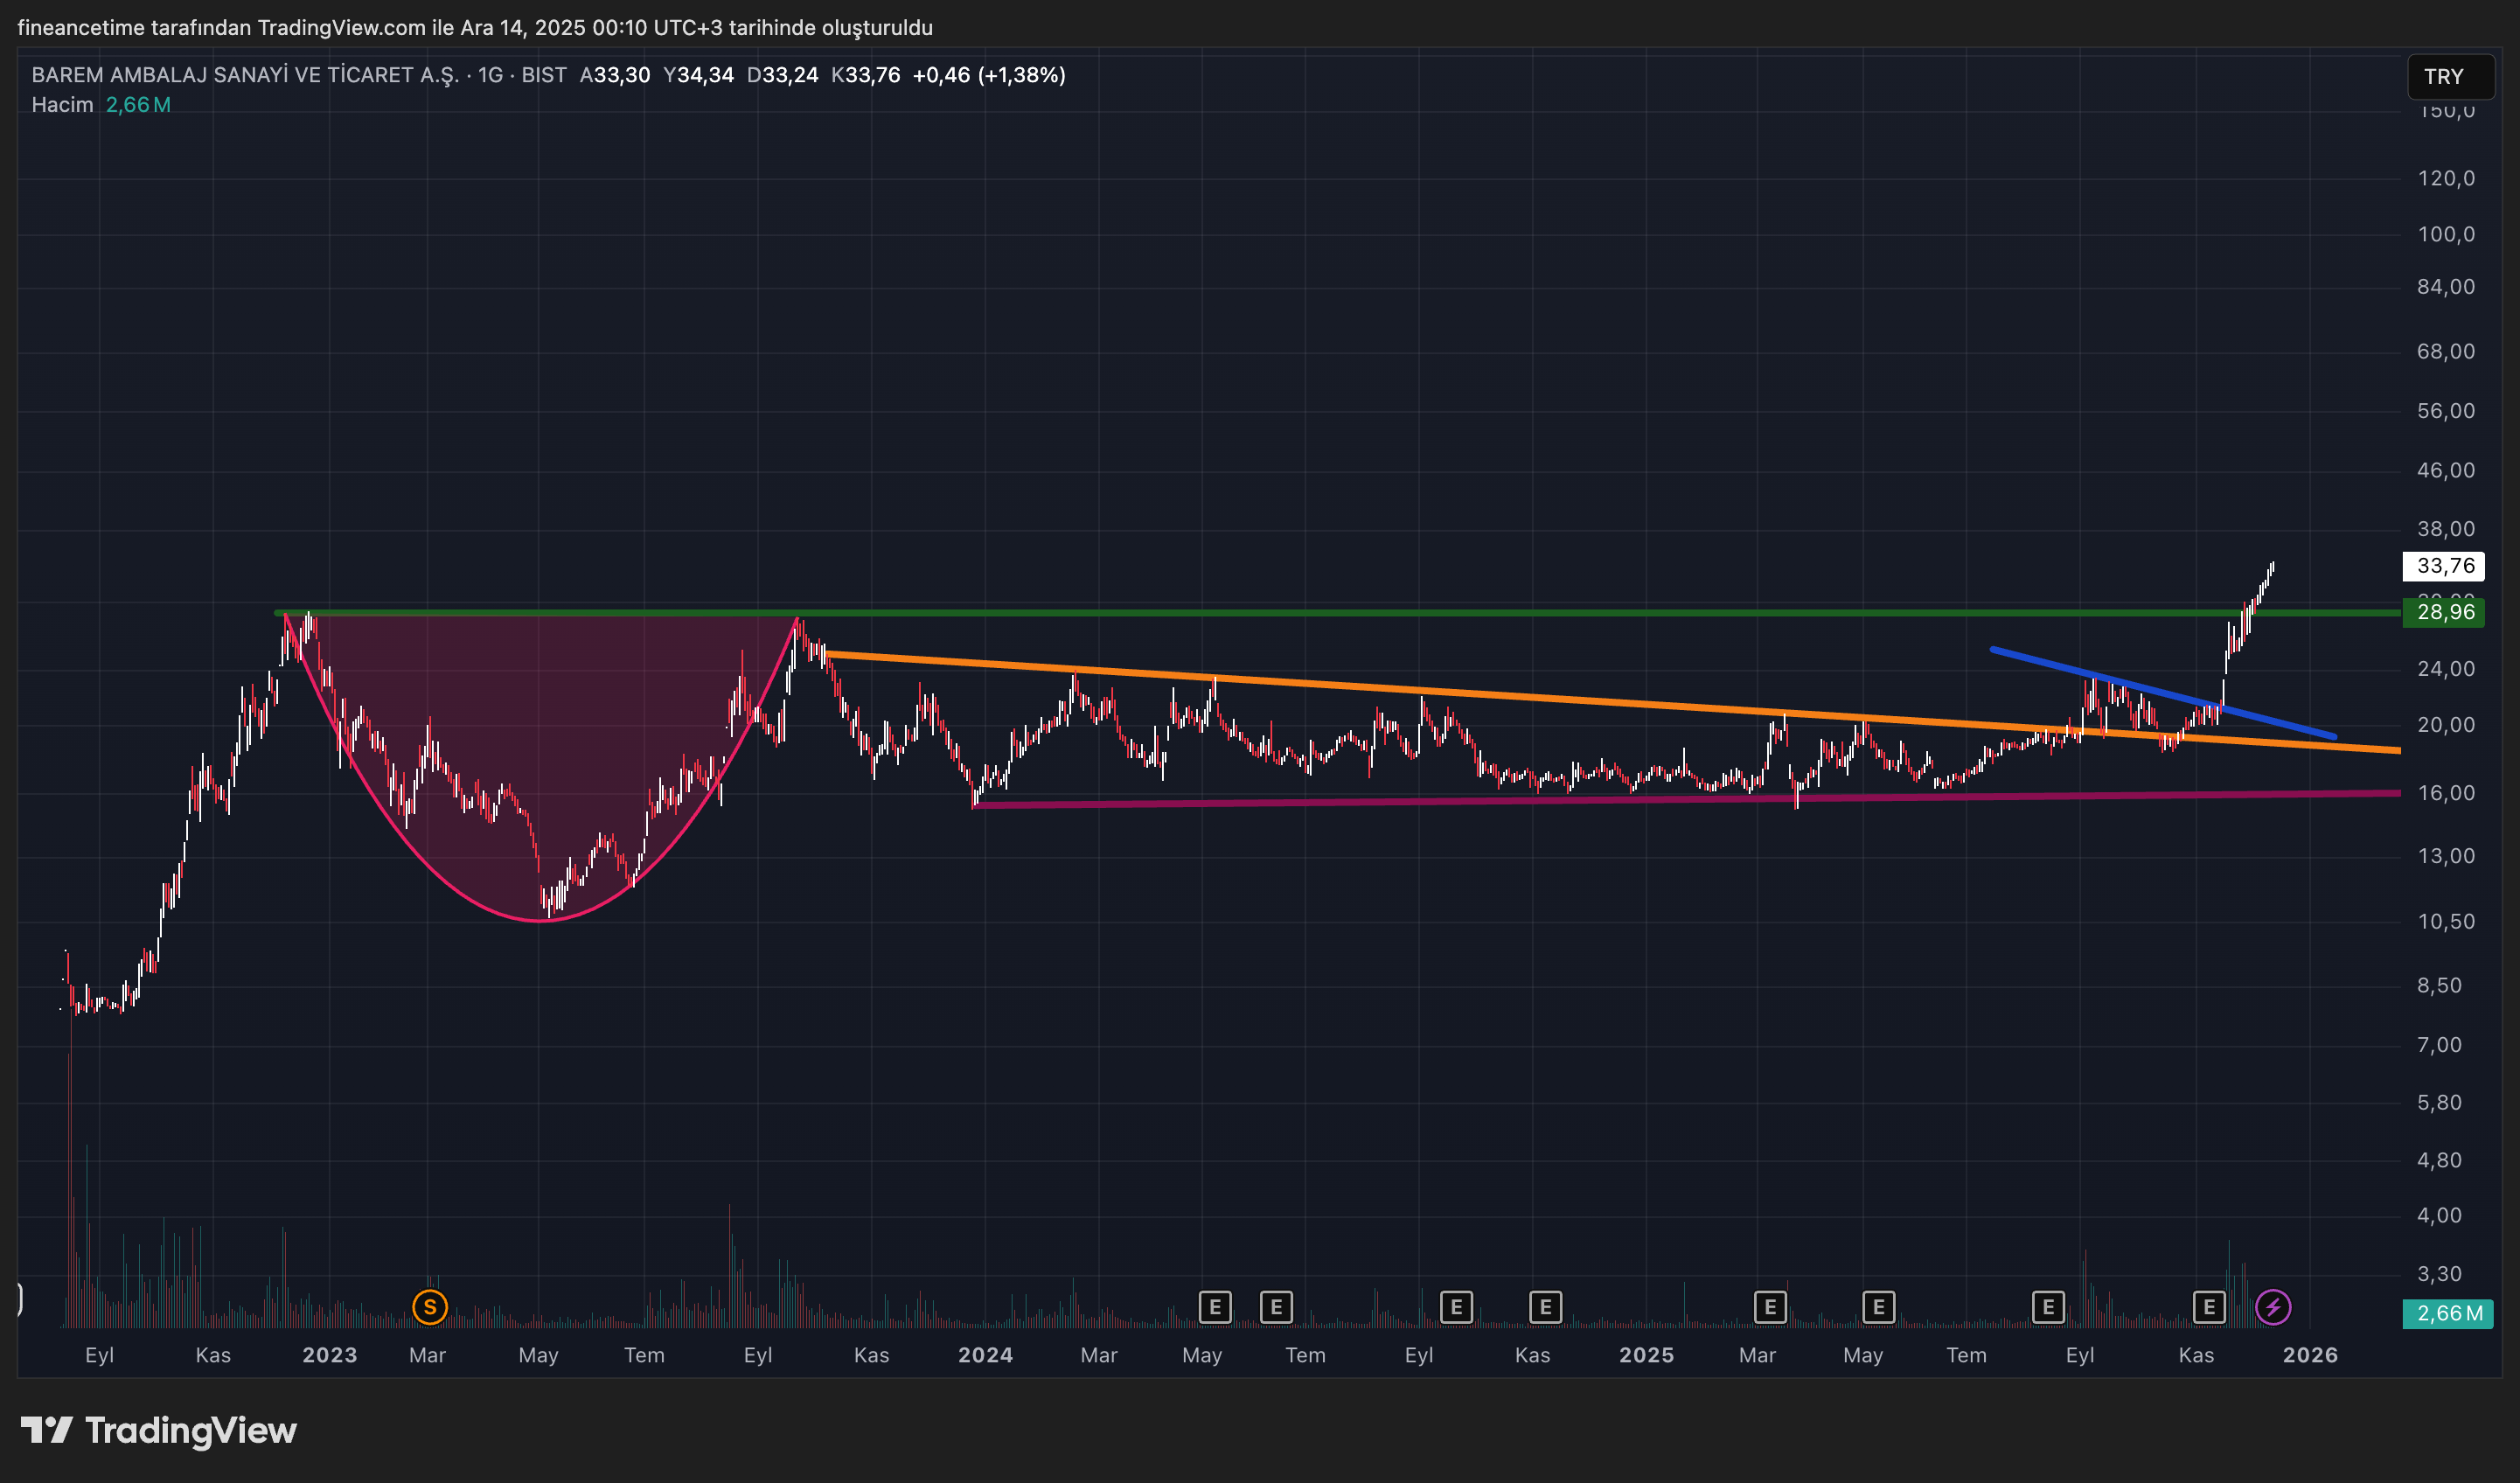Click the teal 2,66 M volume label on the price axis
This screenshot has height=1483, width=2520.
(2448, 1313)
